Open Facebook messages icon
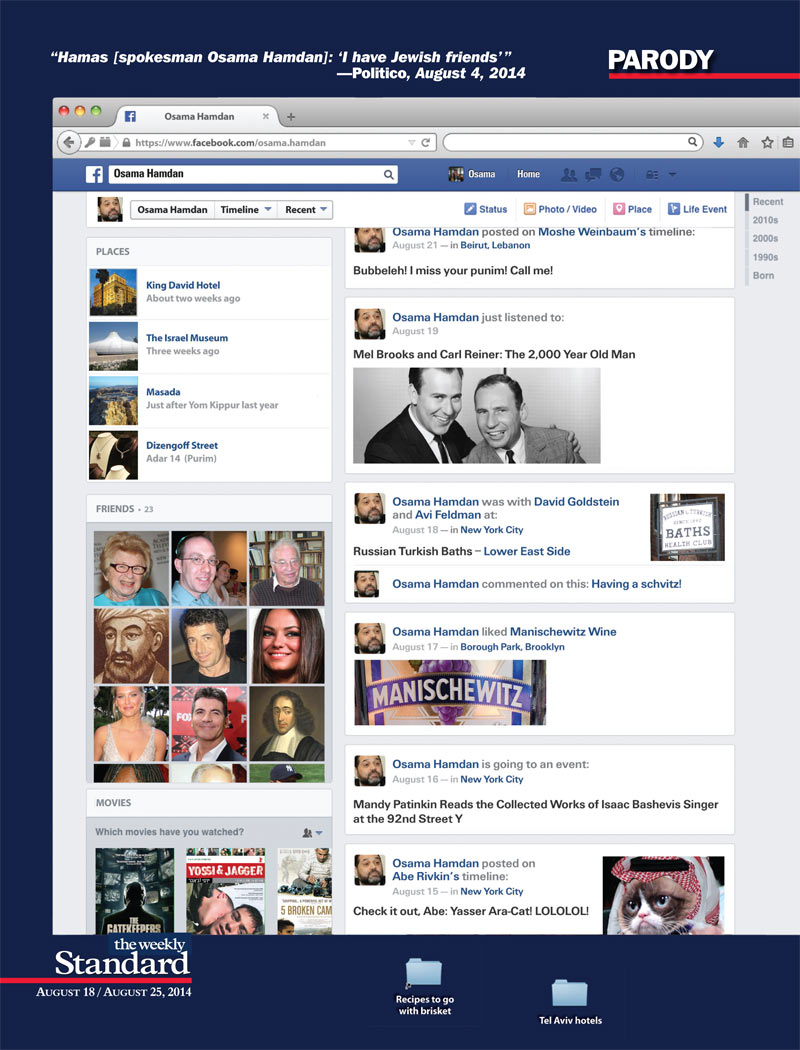 point(593,175)
